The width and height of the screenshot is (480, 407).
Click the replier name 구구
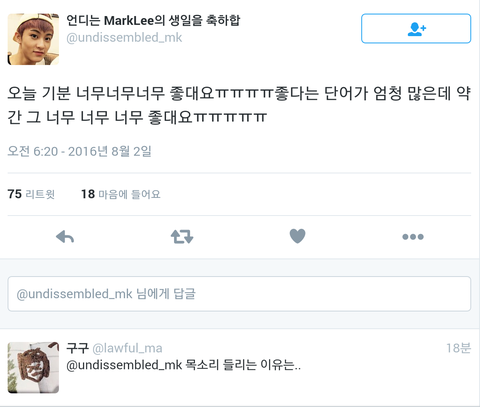[x=77, y=348]
